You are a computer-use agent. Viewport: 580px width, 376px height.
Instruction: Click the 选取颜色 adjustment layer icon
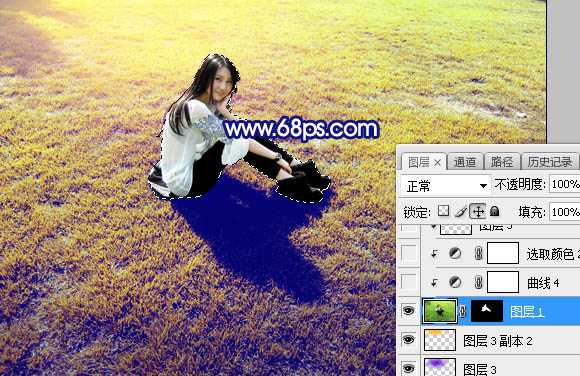point(455,253)
